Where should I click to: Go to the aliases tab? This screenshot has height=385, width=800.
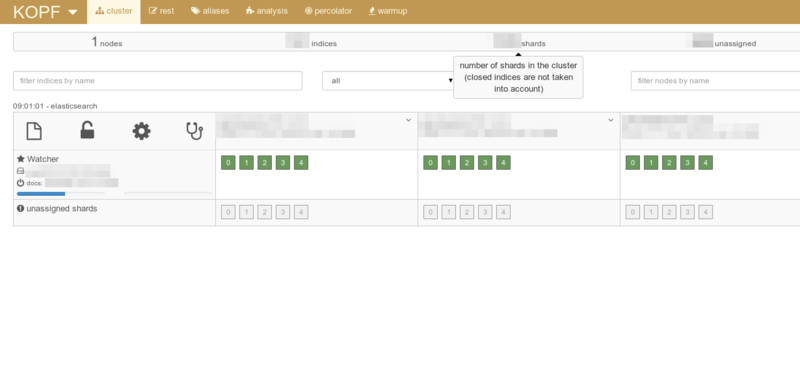point(210,11)
